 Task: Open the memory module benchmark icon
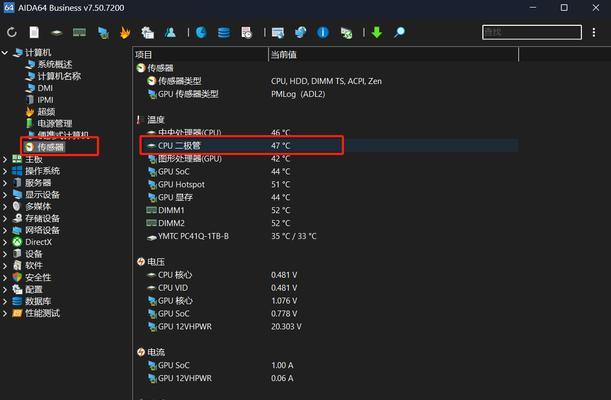(x=79, y=33)
